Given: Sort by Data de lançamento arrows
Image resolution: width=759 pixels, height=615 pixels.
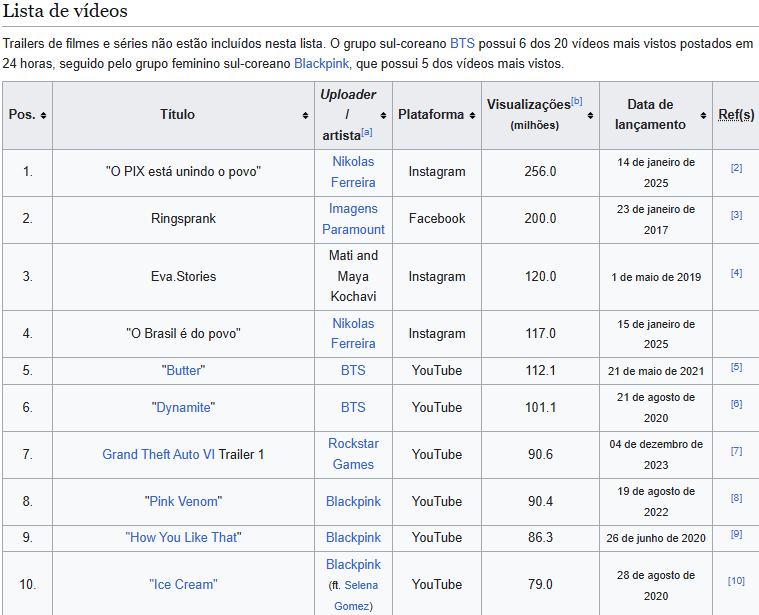Looking at the screenshot, I should pos(703,115).
